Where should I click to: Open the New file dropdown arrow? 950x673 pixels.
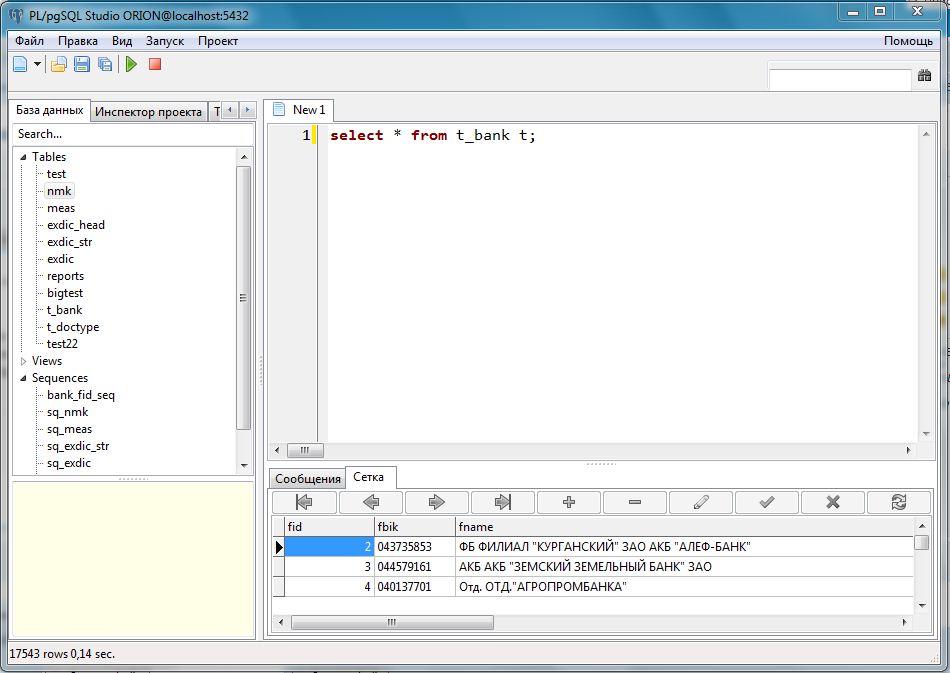pyautogui.click(x=37, y=64)
